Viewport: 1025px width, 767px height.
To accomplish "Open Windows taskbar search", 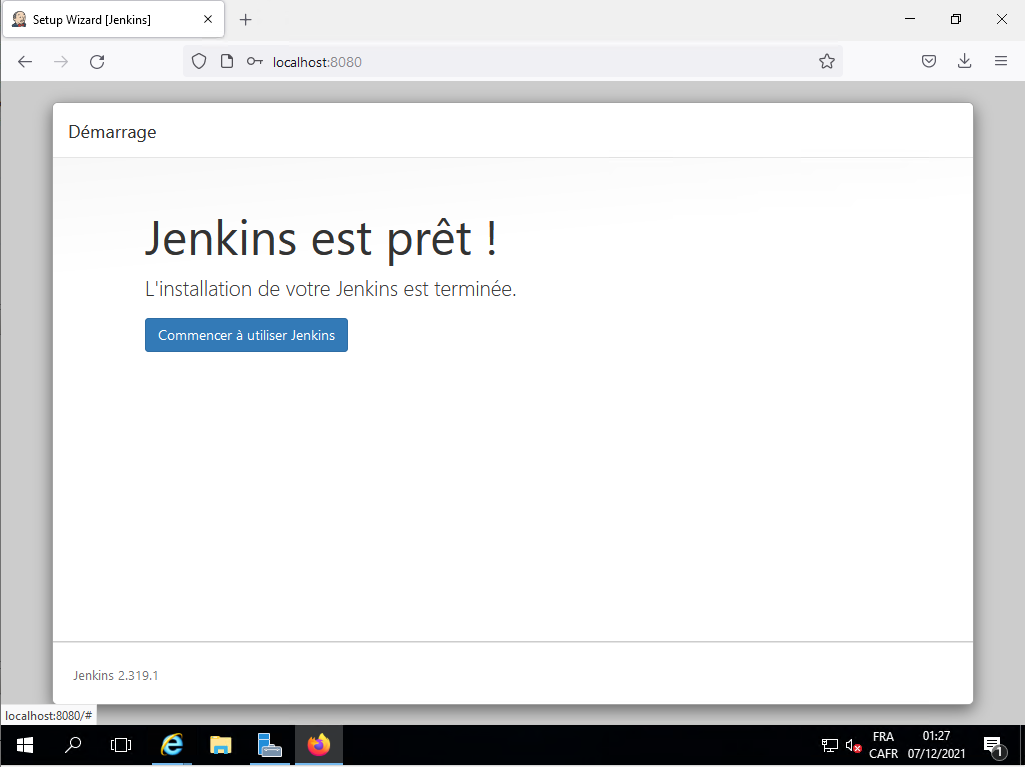I will pos(73,745).
